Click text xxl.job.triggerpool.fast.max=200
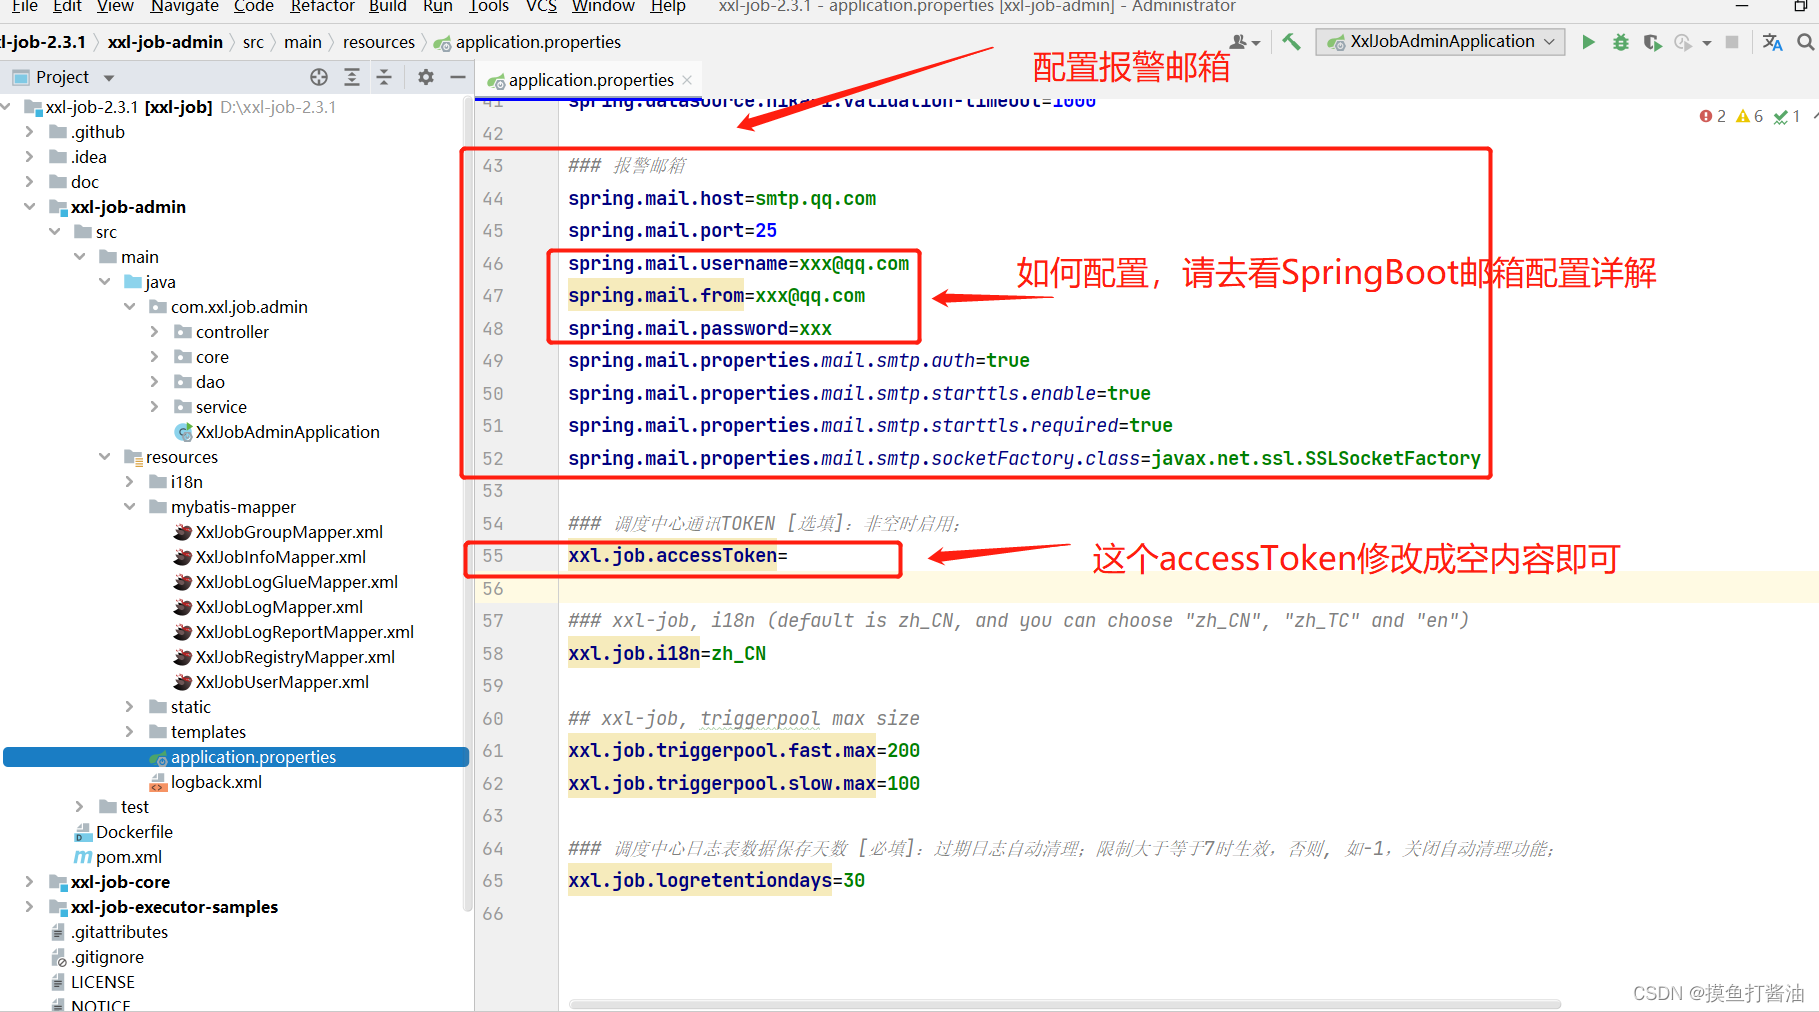The width and height of the screenshot is (1819, 1012). (744, 751)
